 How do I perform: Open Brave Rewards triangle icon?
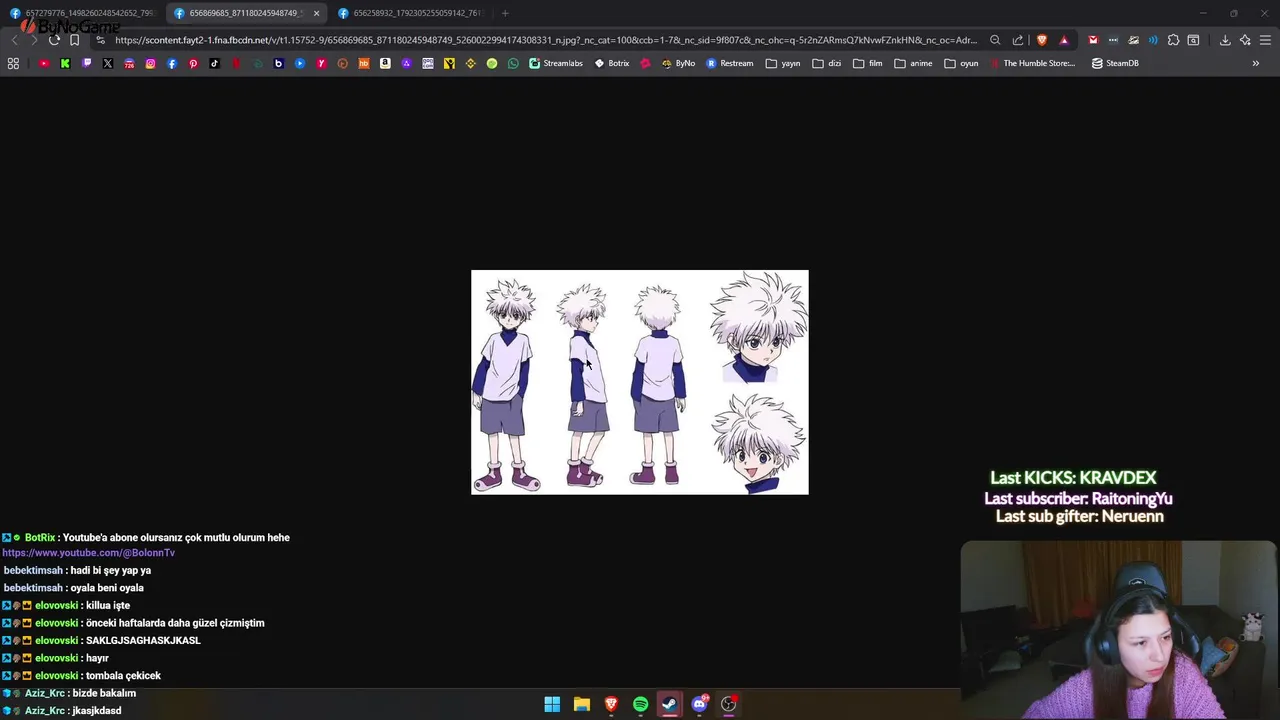[1064, 40]
